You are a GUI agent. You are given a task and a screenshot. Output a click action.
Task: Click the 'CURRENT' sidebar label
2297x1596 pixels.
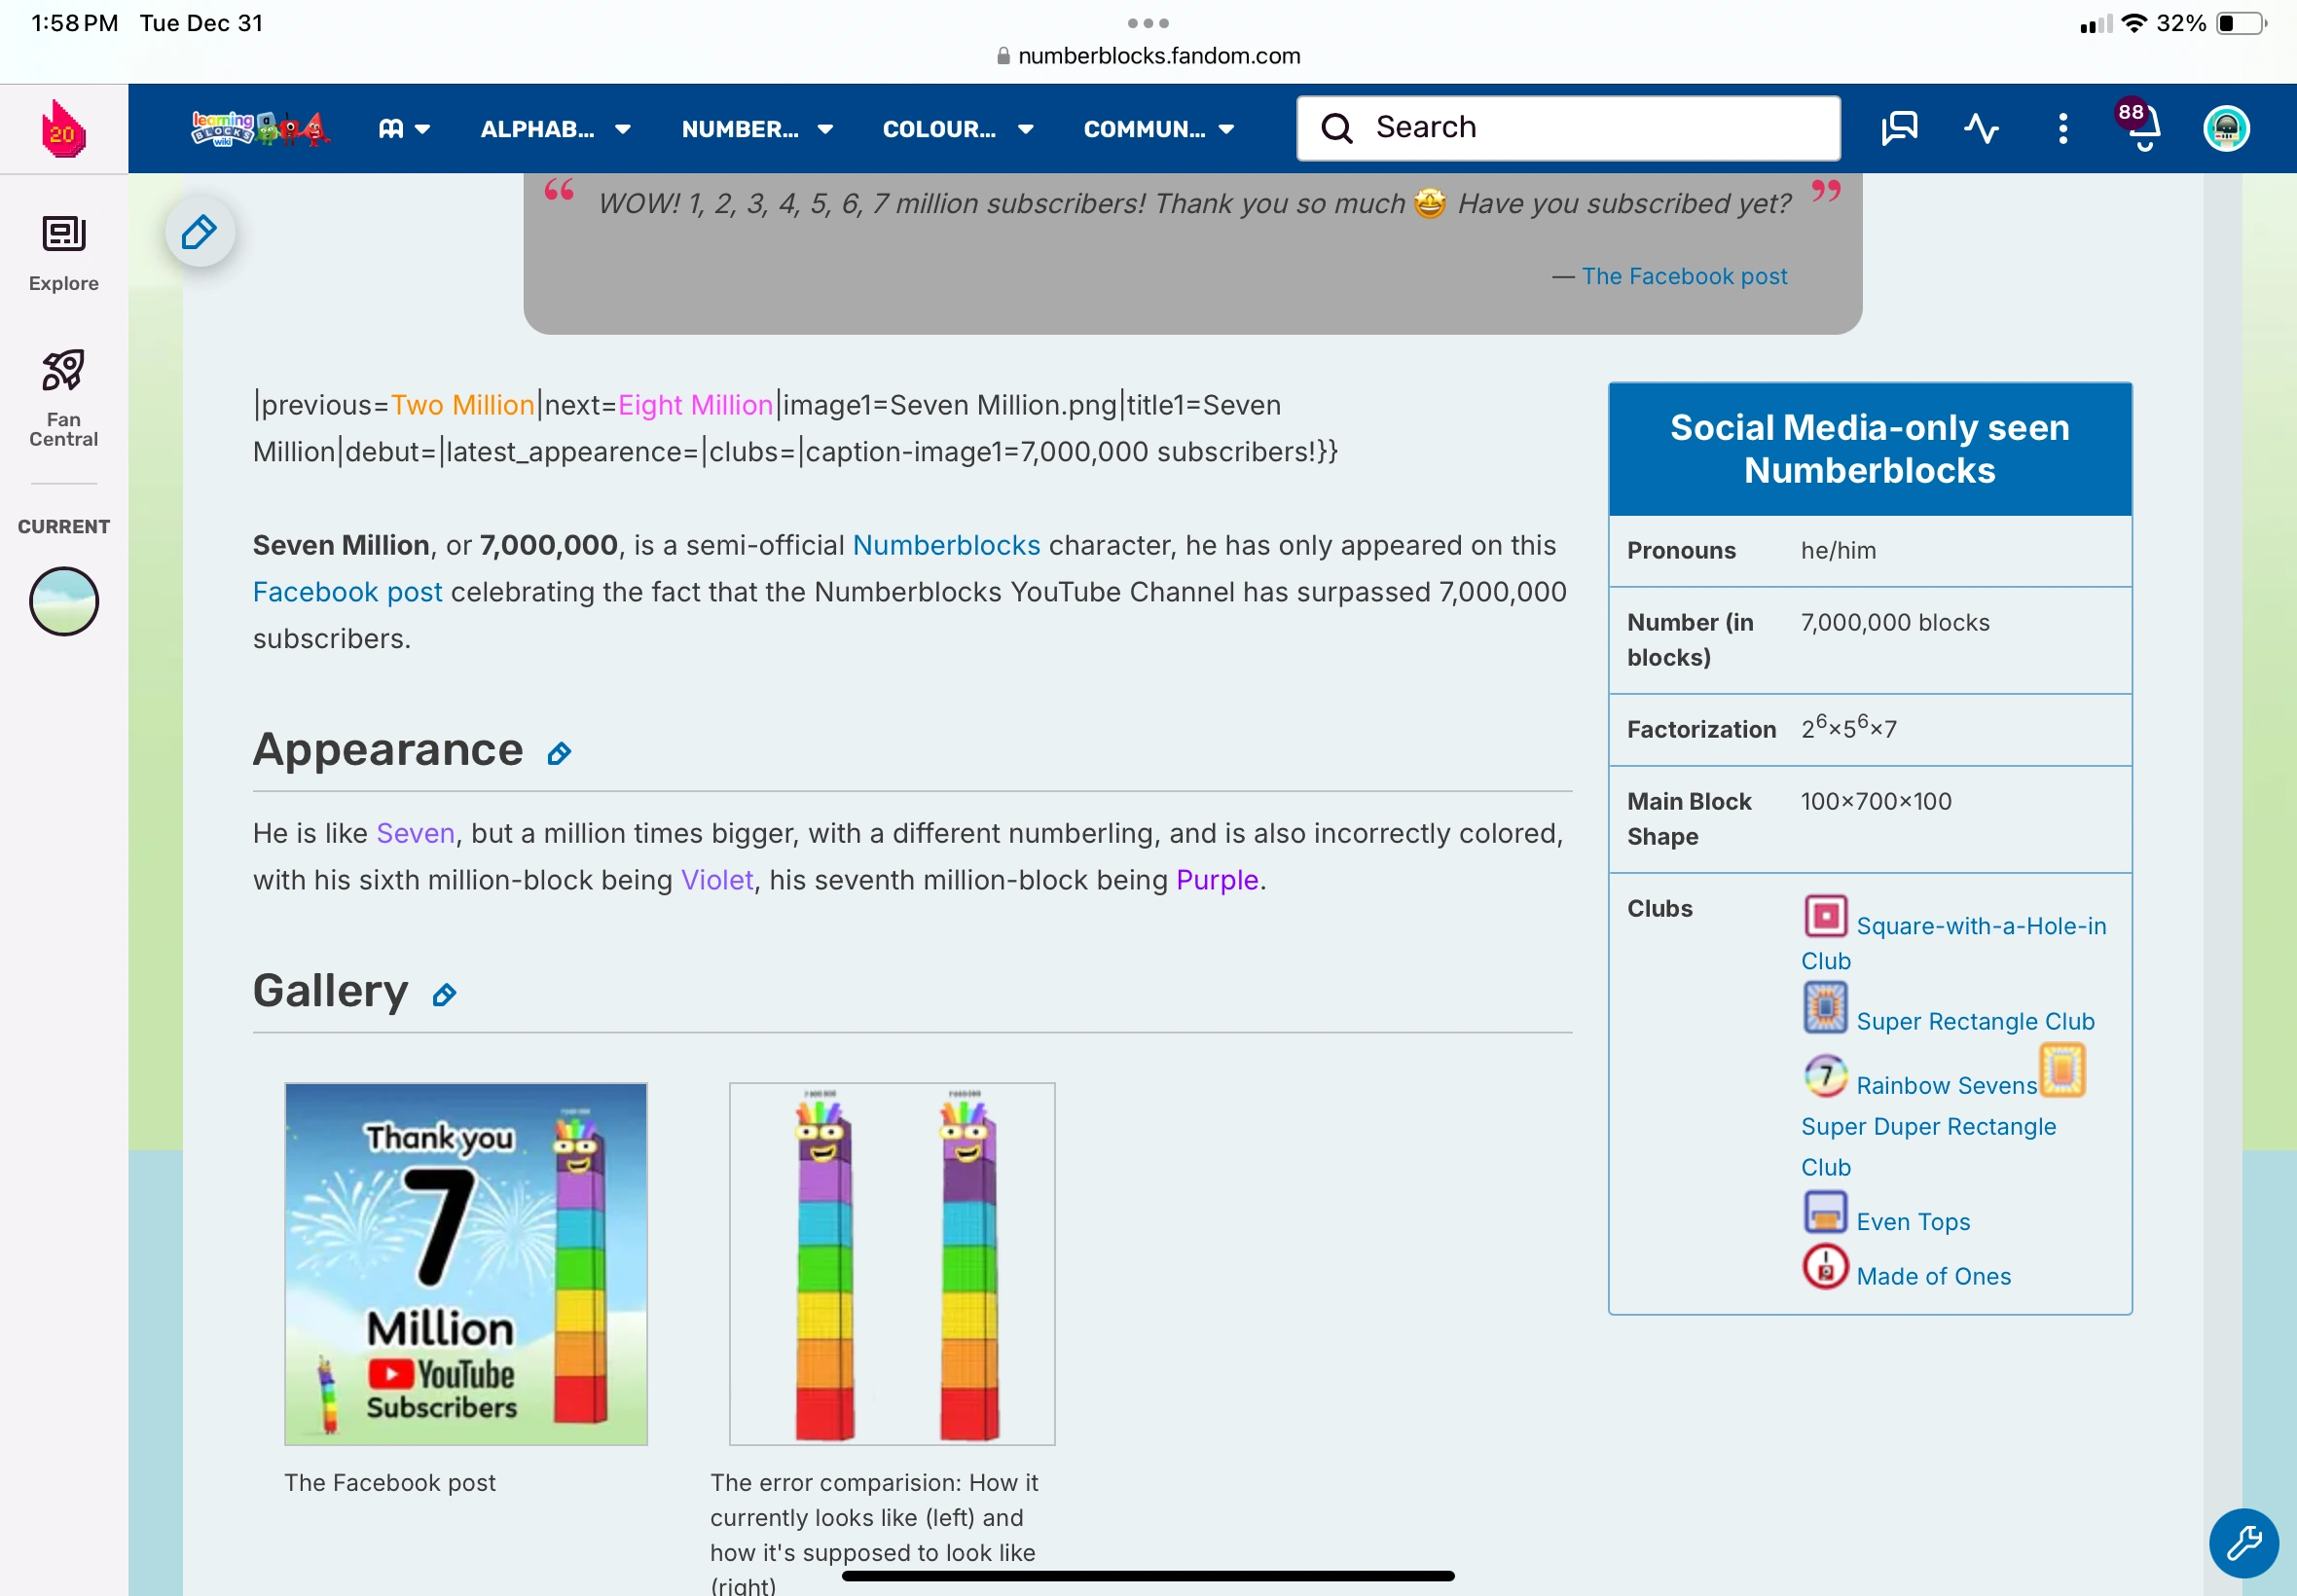(64, 527)
